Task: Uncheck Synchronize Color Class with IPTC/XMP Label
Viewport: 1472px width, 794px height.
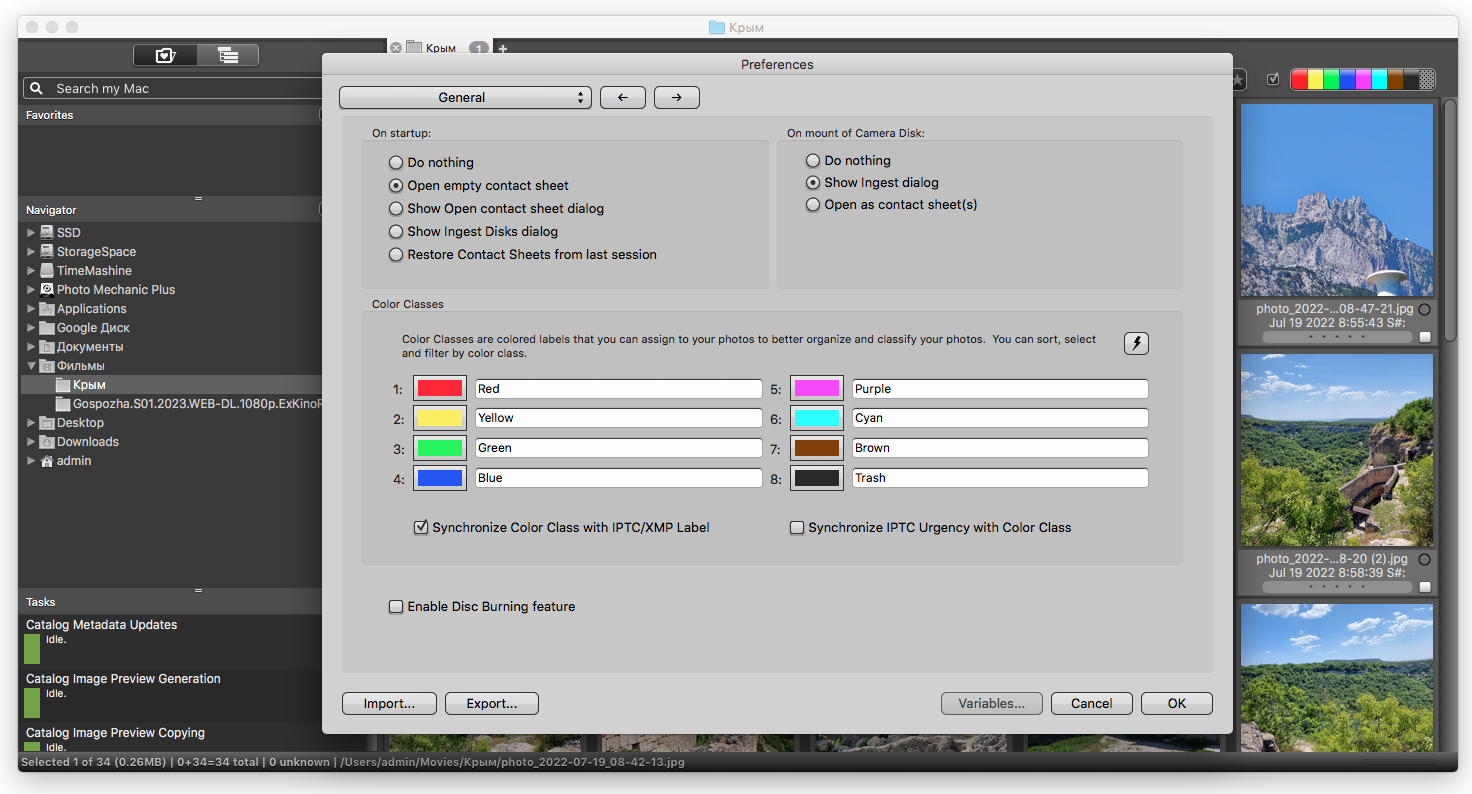Action: [x=421, y=527]
